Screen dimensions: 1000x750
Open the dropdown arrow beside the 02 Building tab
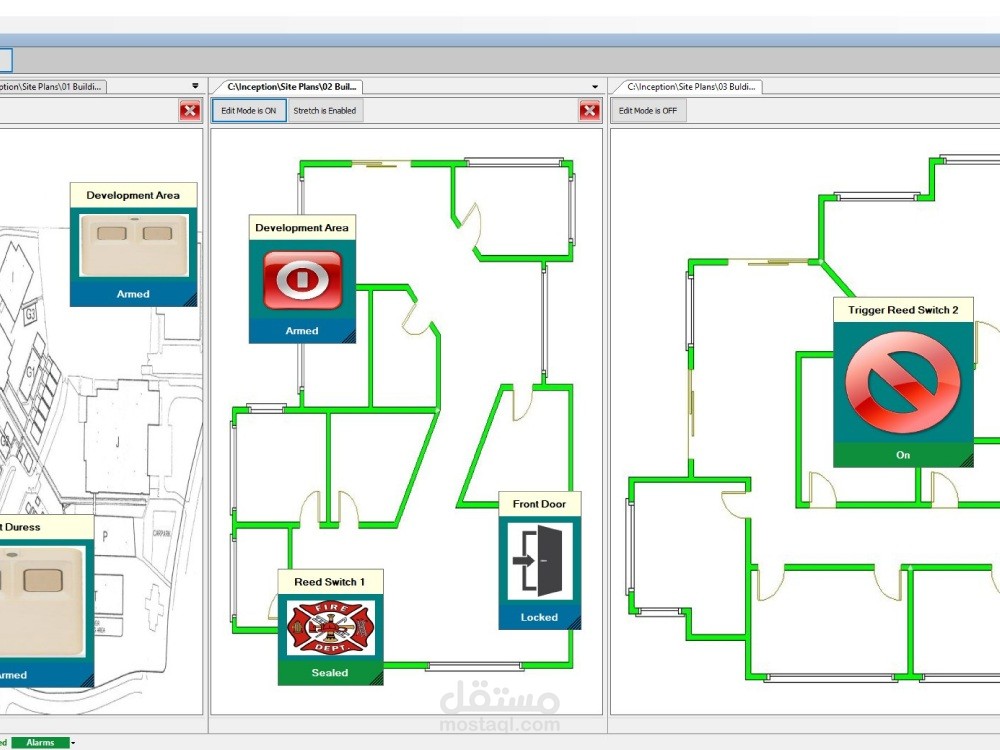595,86
